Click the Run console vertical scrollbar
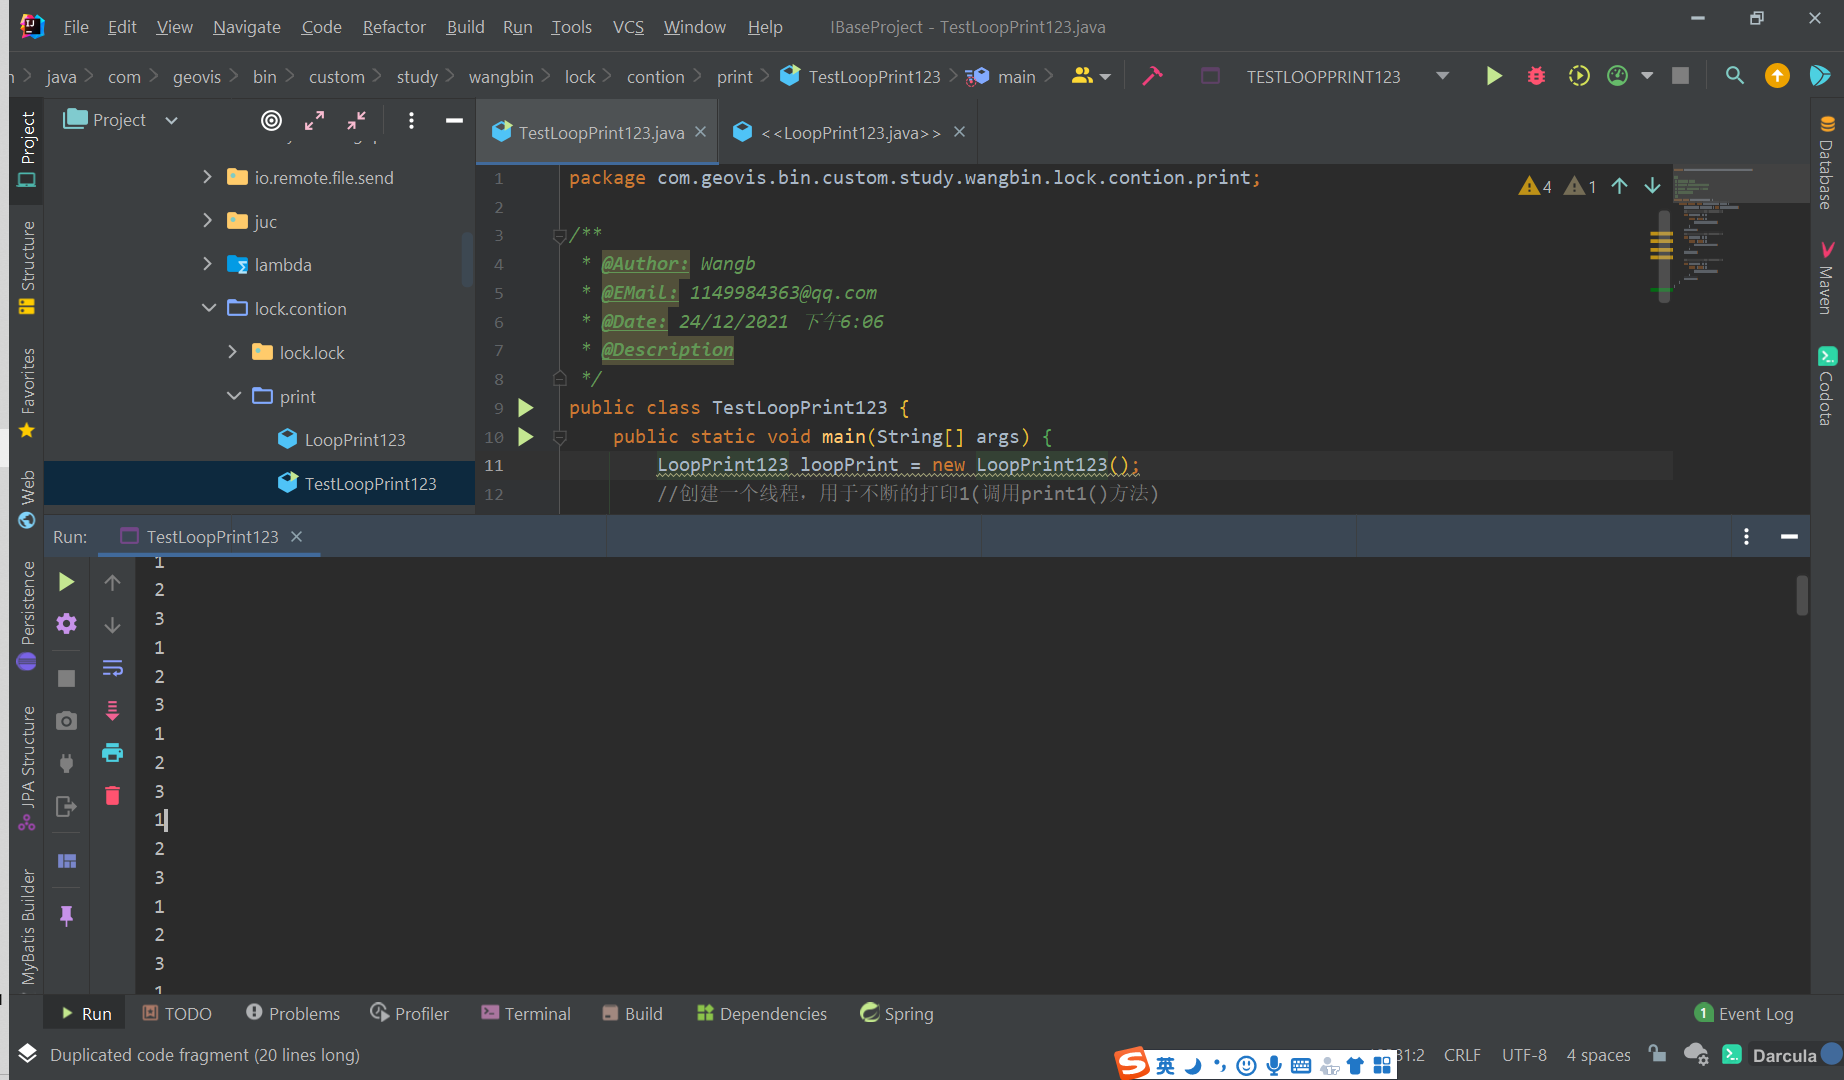Image resolution: width=1844 pixels, height=1080 pixels. tap(1802, 596)
